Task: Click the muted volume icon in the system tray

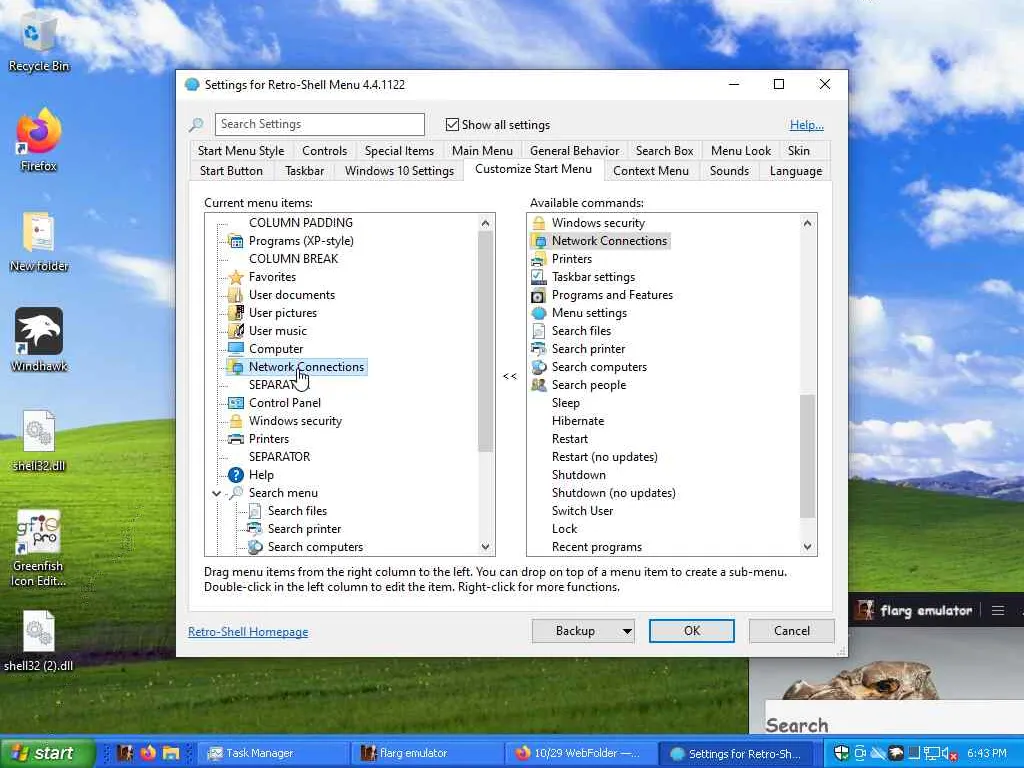Action: [949, 754]
